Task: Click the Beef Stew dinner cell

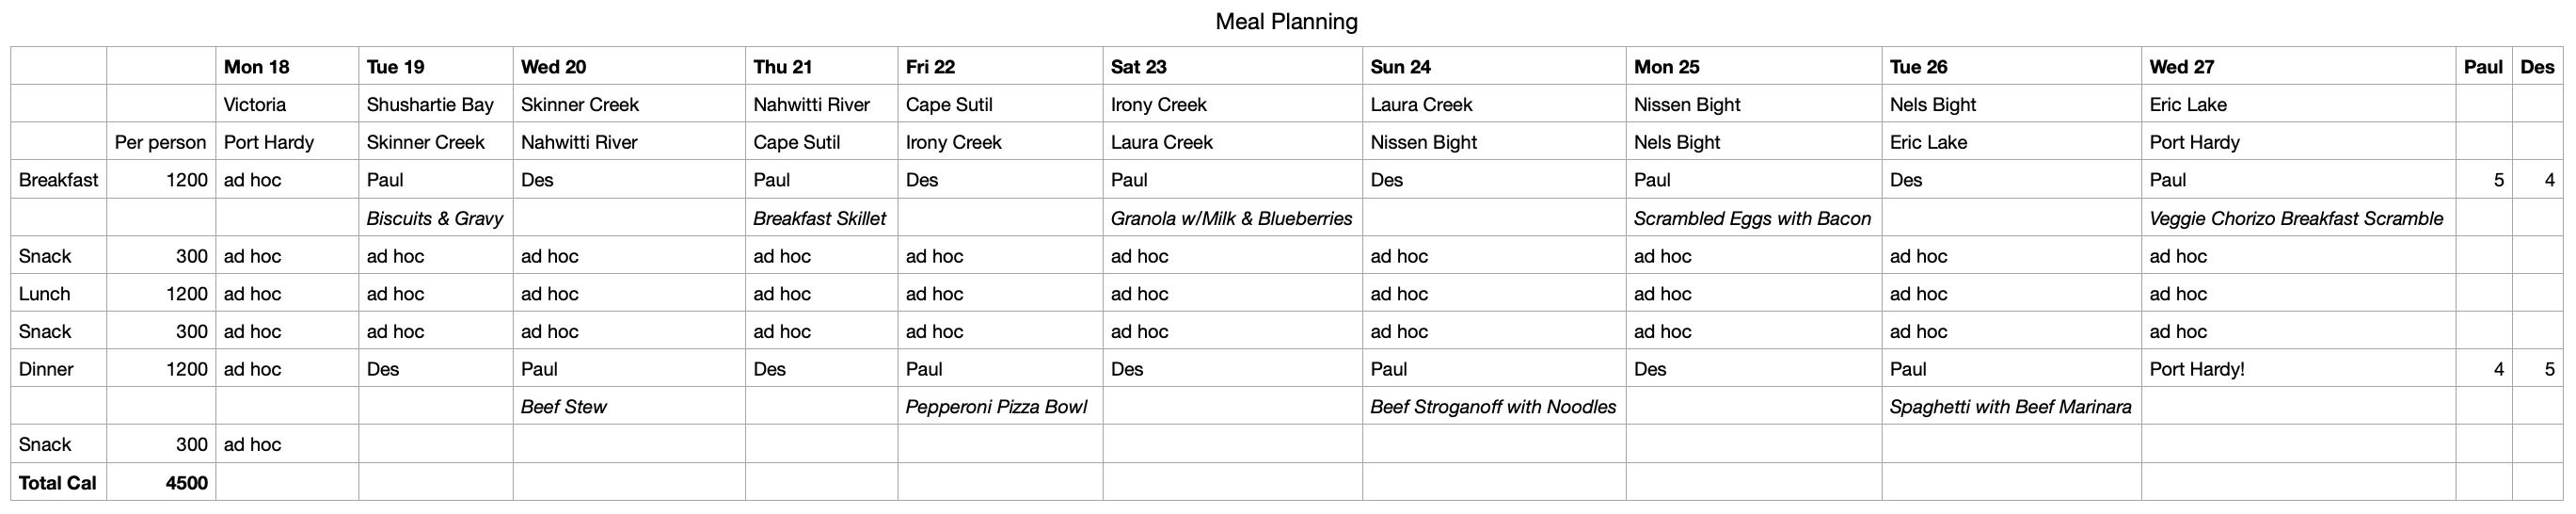Action: coord(564,407)
